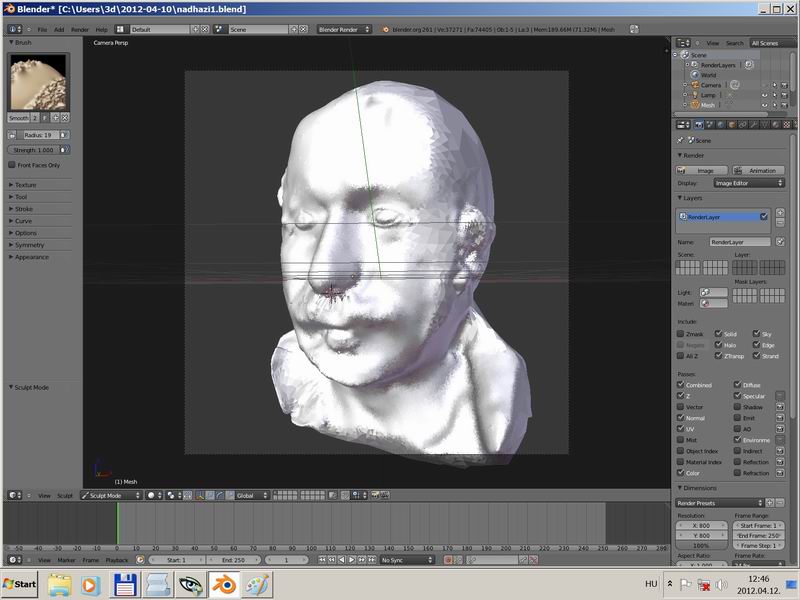Click the brush texture preview thumbnail
This screenshot has width=800, height=600.
coord(39,82)
